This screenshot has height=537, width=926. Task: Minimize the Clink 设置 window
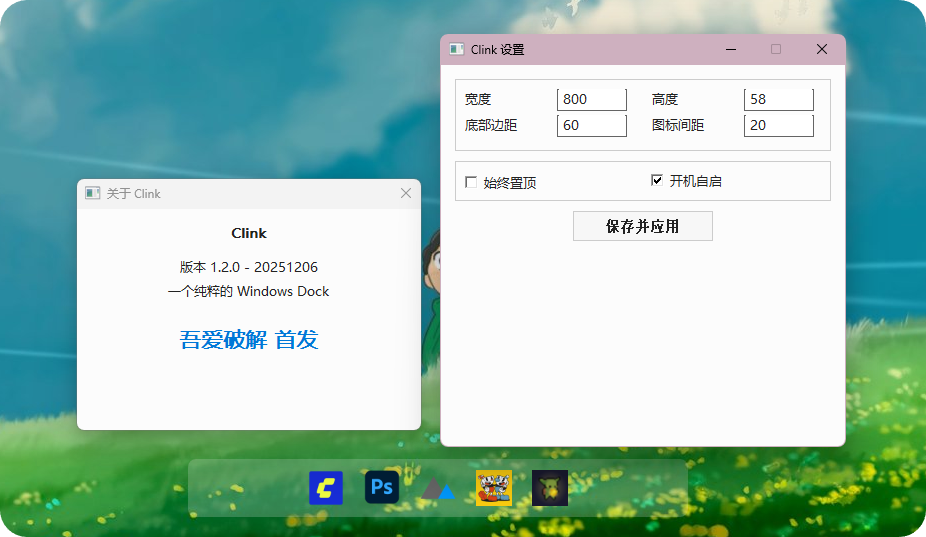tap(731, 49)
